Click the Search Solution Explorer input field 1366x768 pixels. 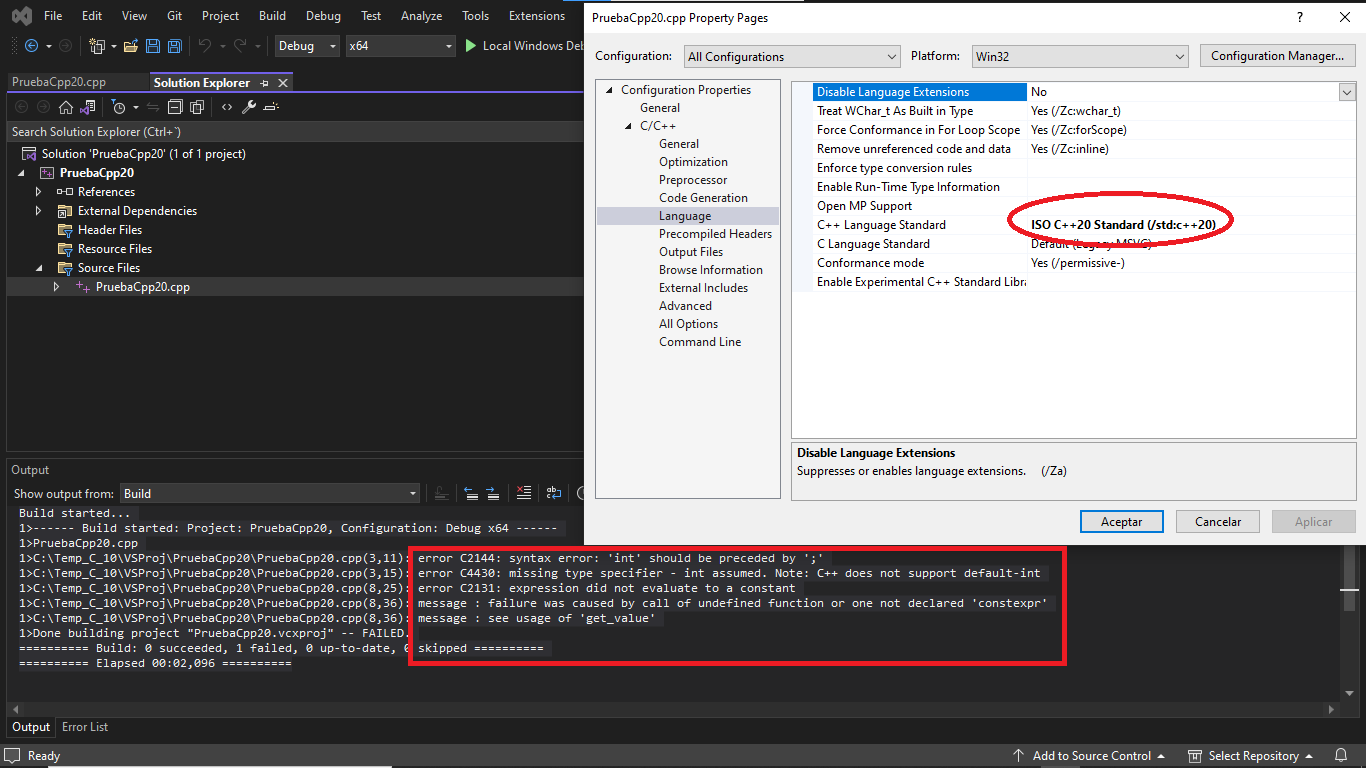coord(293,132)
